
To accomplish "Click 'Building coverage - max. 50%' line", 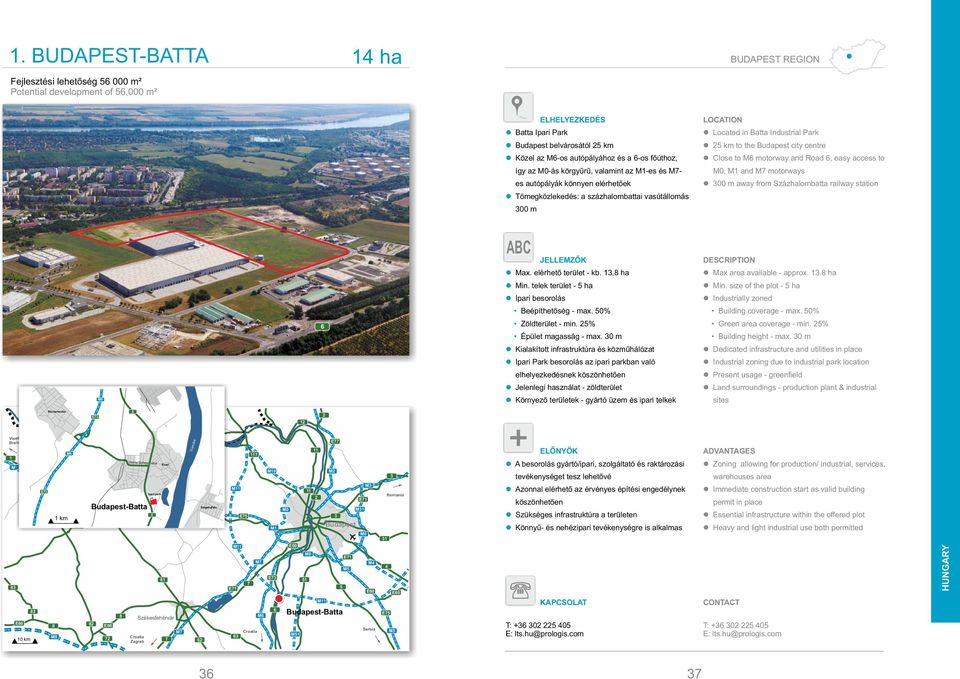I will click(768, 311).
